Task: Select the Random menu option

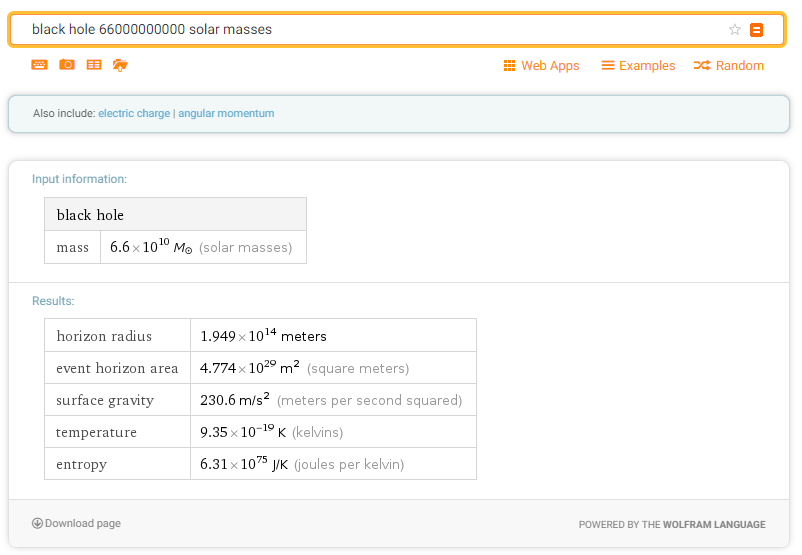Action: click(x=728, y=66)
